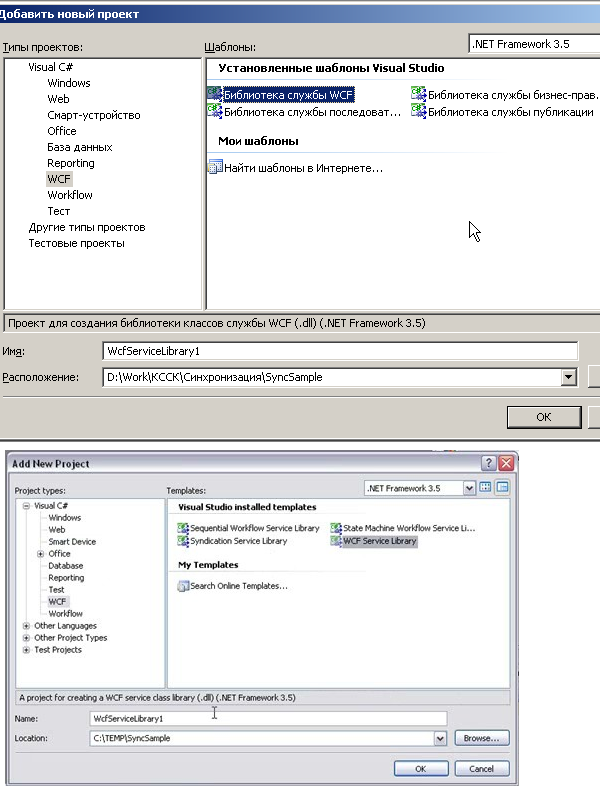This screenshot has height=800, width=600.
Task: Select Visual C# in English Project types tree
Action: click(x=51, y=506)
